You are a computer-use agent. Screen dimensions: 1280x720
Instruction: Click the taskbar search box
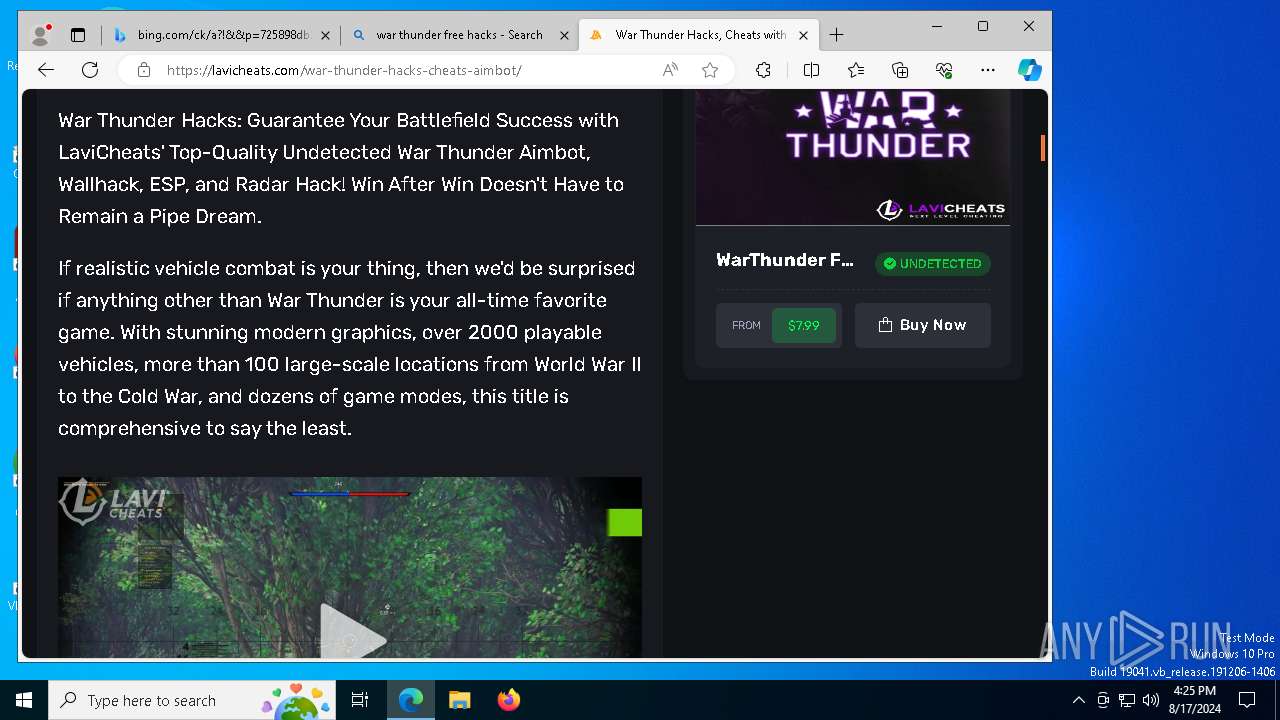click(193, 700)
